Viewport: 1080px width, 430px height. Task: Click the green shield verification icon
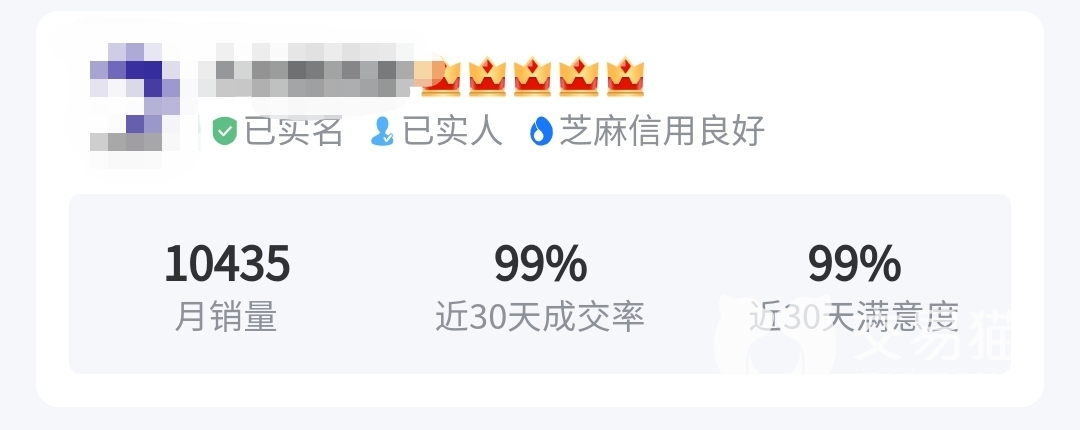pyautogui.click(x=225, y=131)
